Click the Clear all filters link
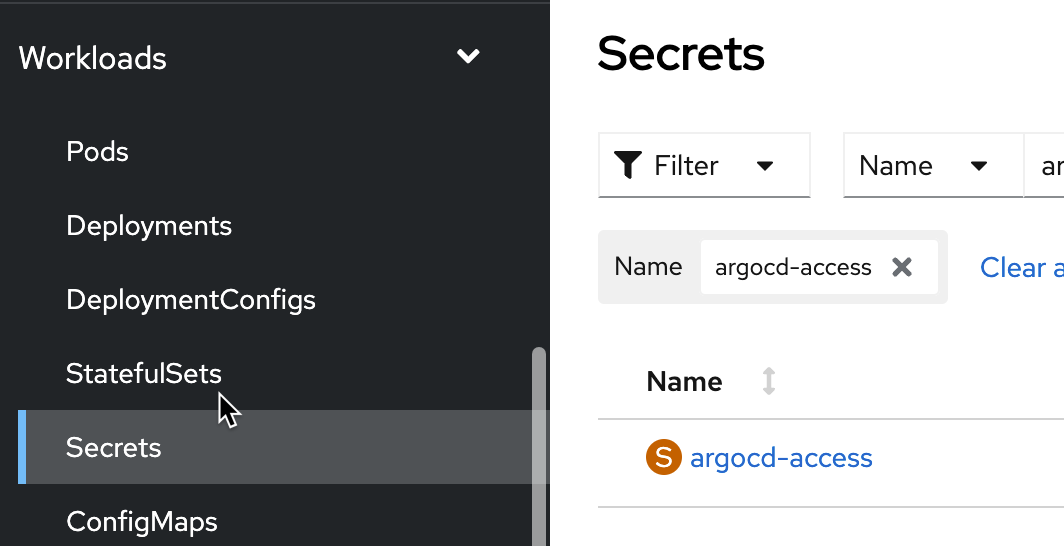The height and width of the screenshot is (546, 1064). click(1022, 267)
